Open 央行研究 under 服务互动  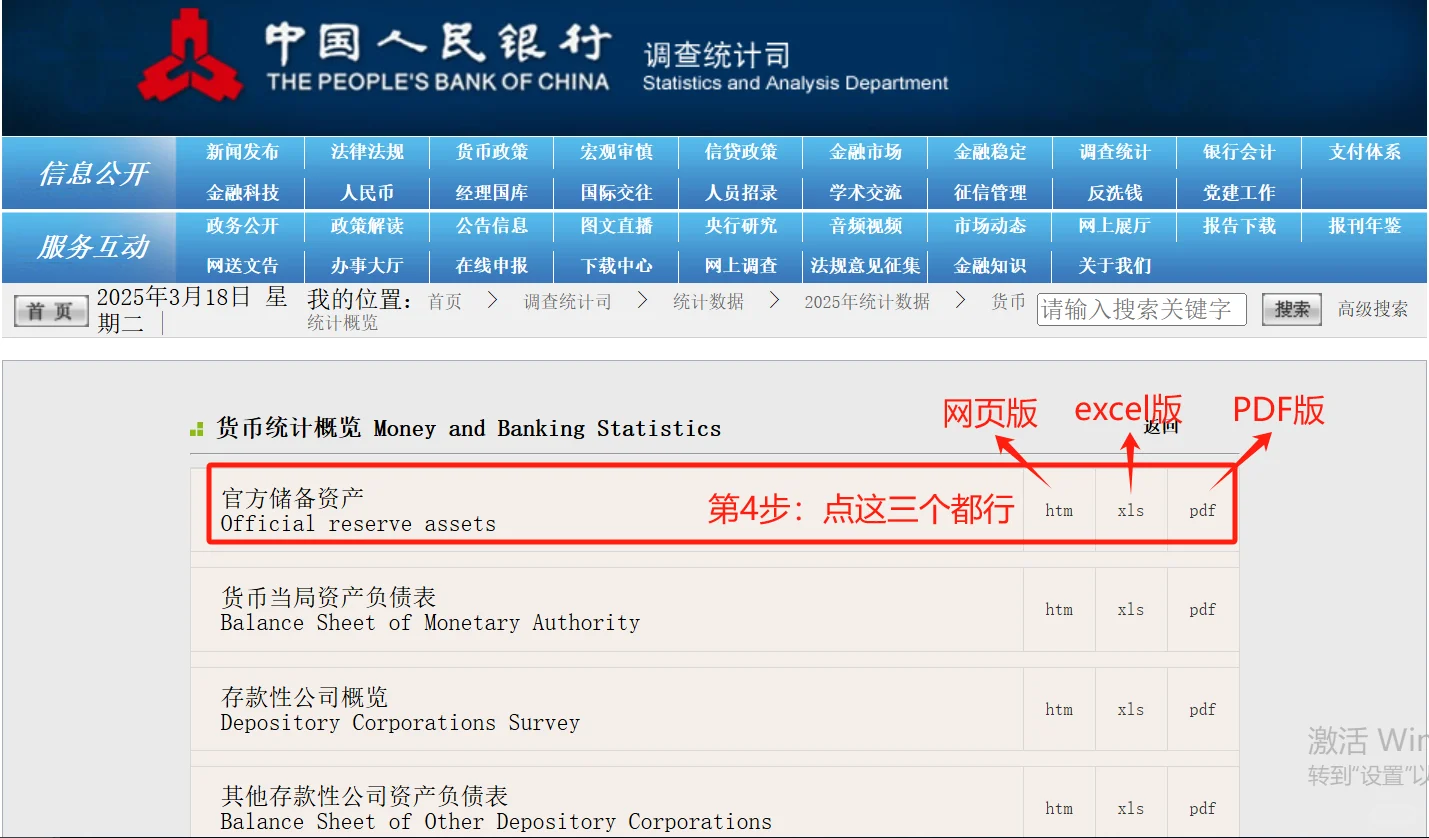coord(741,226)
